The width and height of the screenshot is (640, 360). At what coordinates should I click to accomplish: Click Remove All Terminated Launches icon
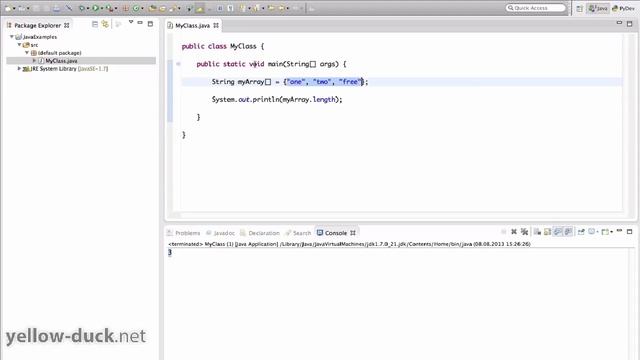click(524, 232)
